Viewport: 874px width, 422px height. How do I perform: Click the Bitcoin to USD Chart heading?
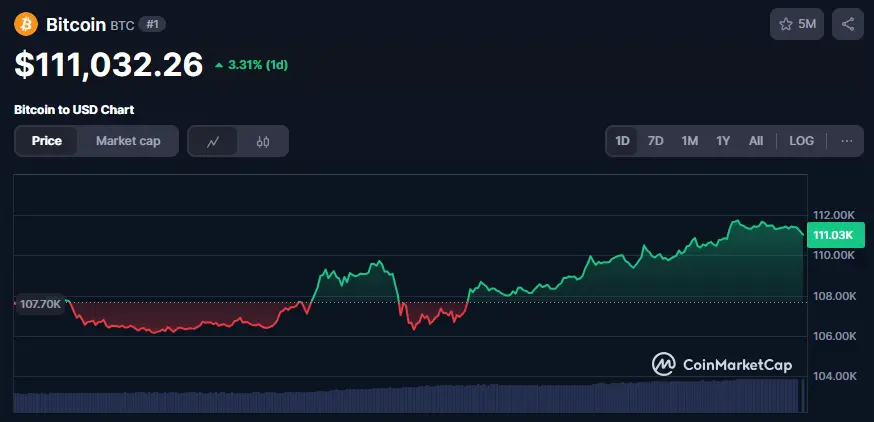(74, 110)
